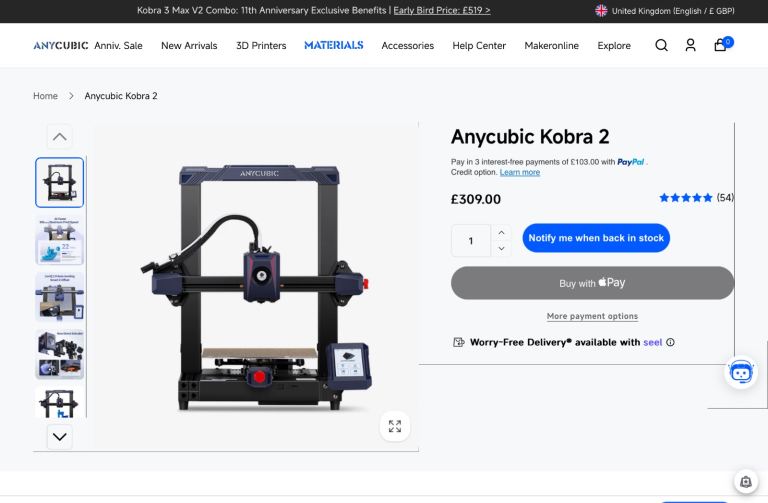
Task: Open the shopping cart icon
Action: pyautogui.click(x=720, y=45)
